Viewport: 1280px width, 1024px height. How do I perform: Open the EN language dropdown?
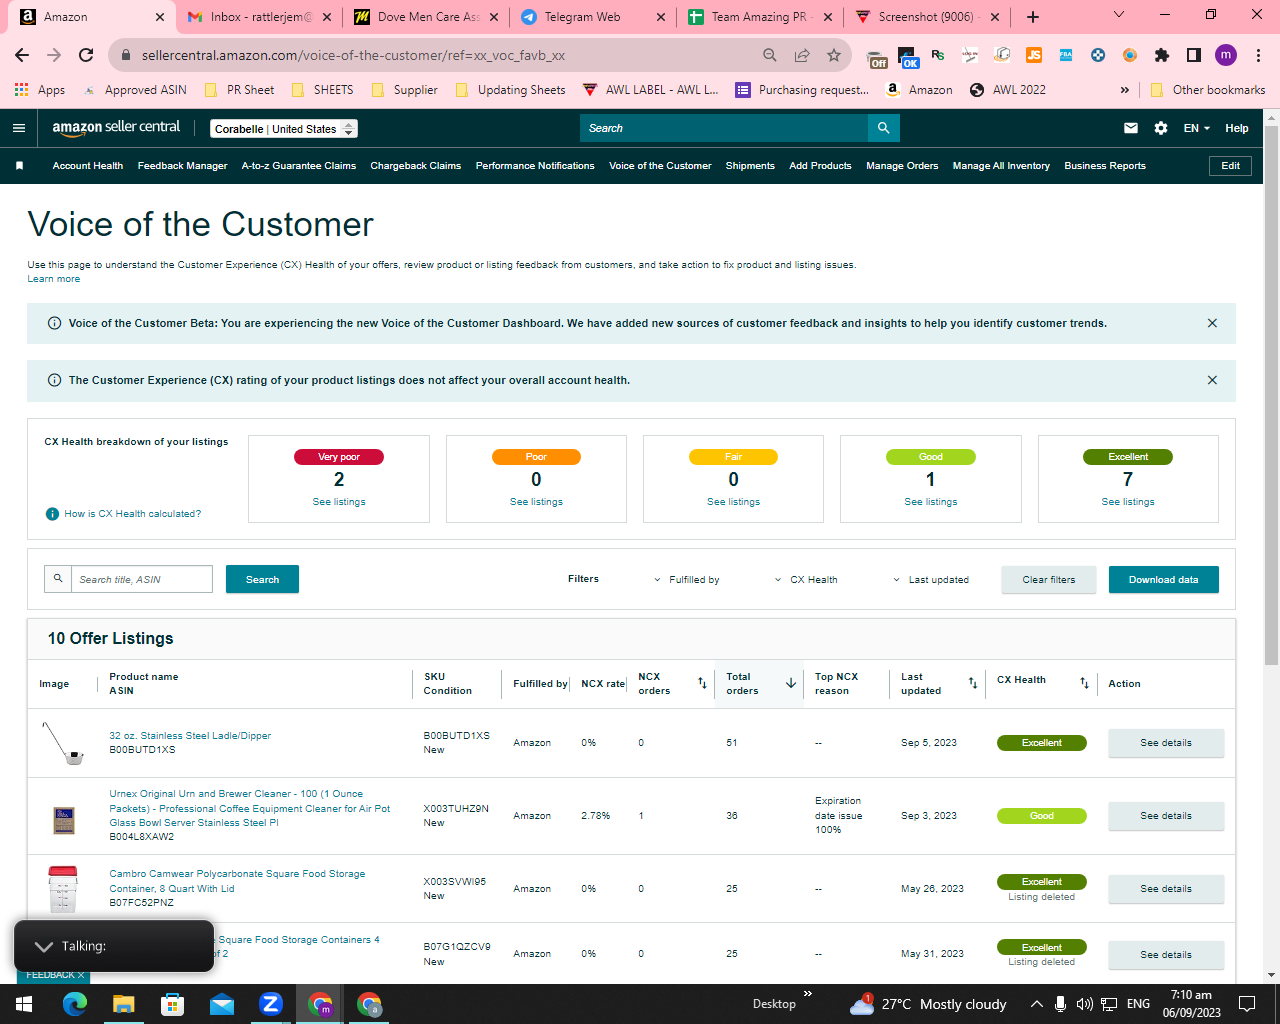[x=1197, y=128]
